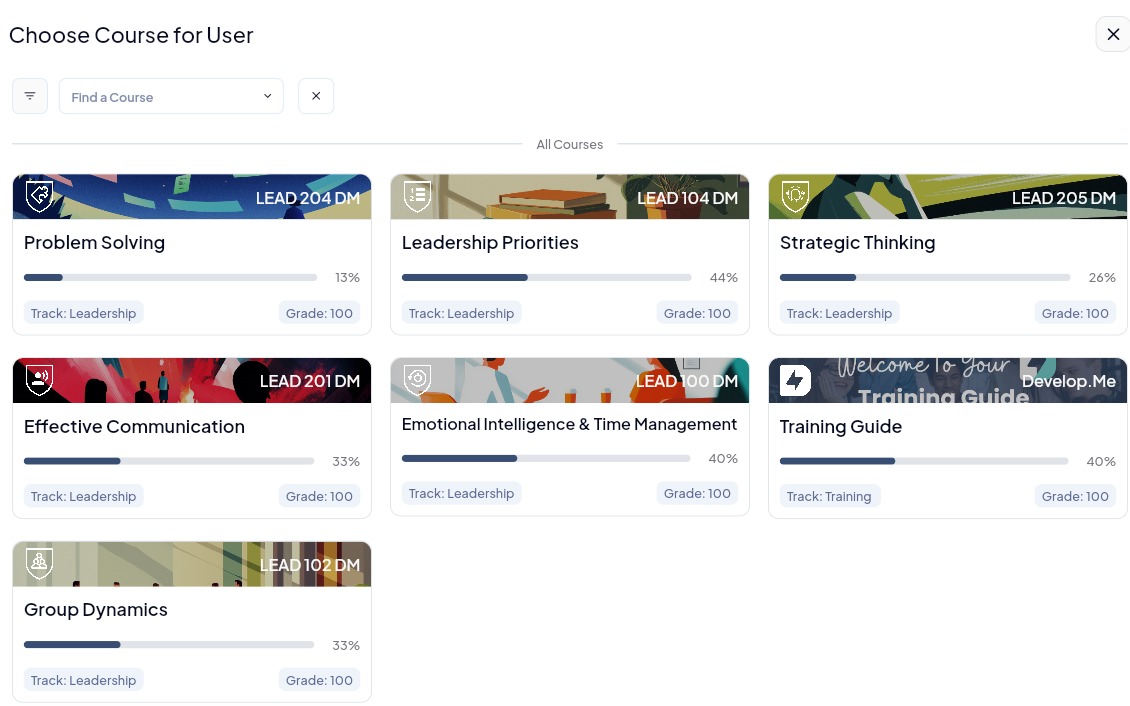Open the Find a Course dropdown
The height and width of the screenshot is (706, 1130).
coord(171,97)
